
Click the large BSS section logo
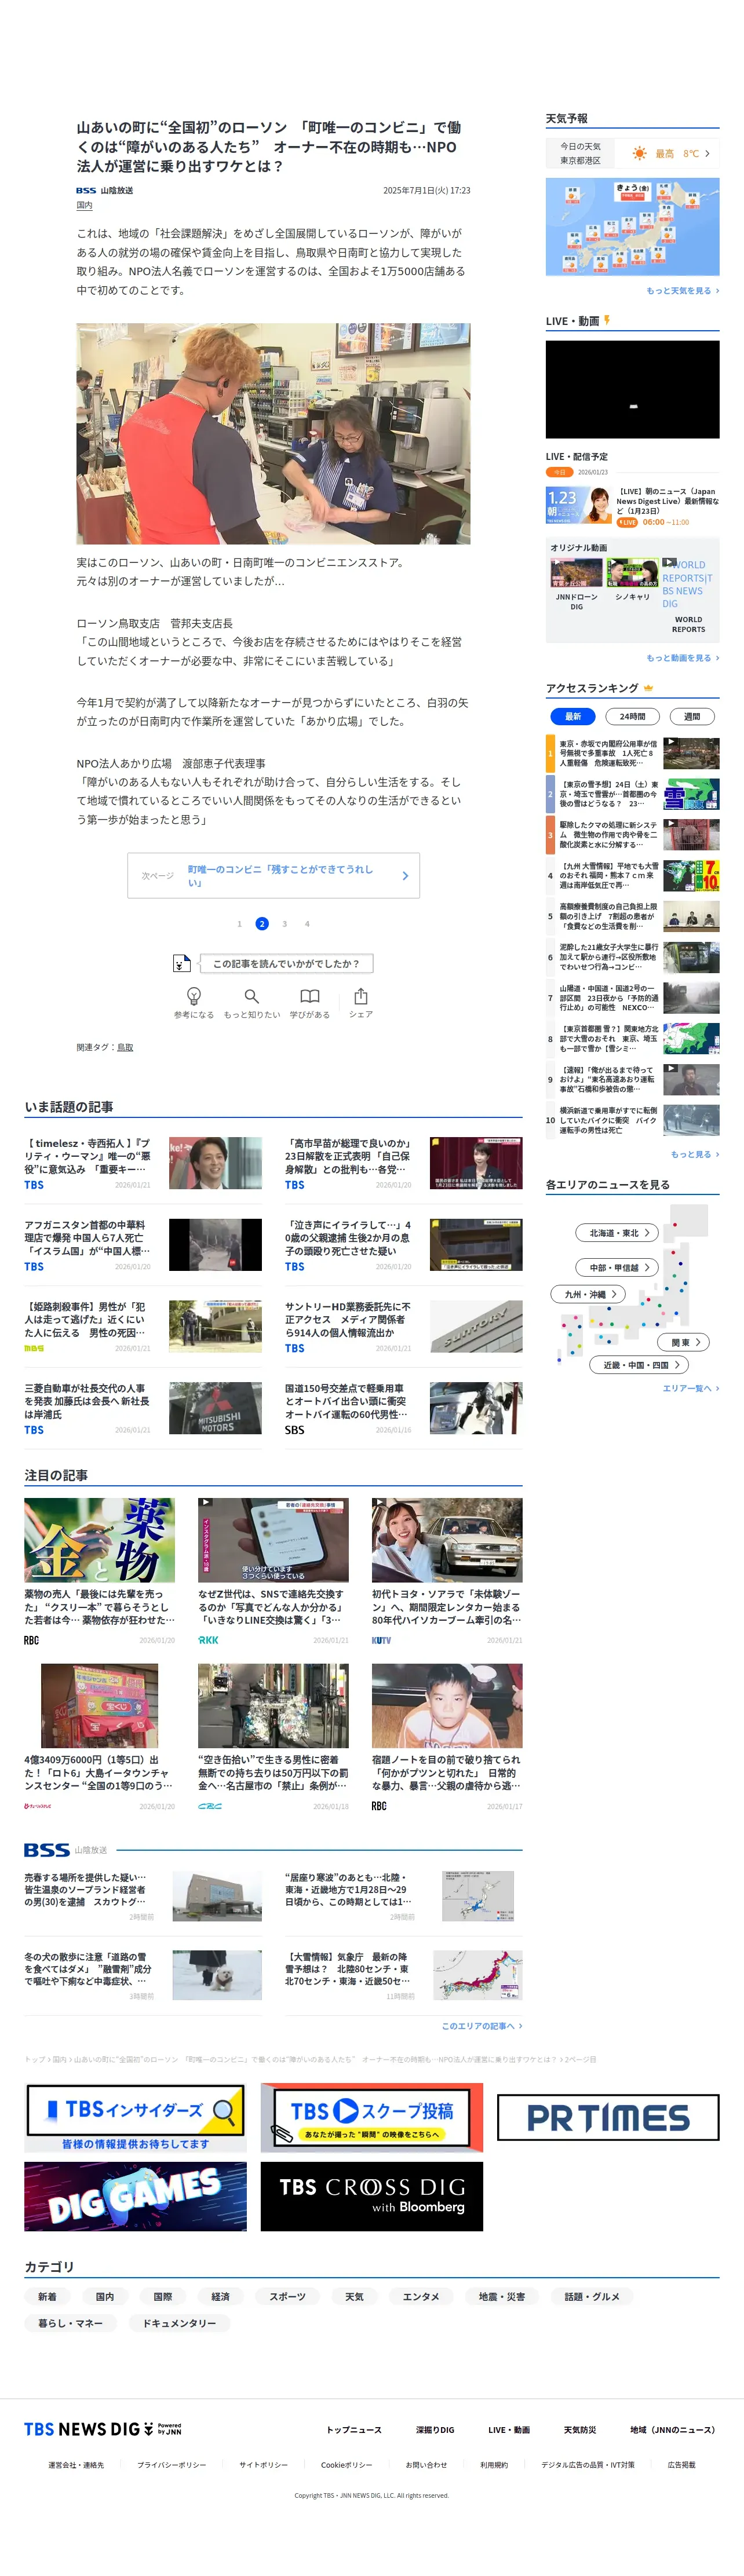(47, 1850)
